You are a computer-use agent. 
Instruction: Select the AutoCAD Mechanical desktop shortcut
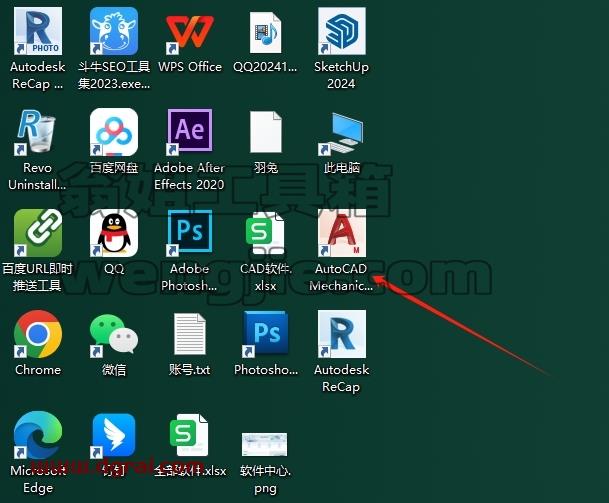[x=342, y=233]
